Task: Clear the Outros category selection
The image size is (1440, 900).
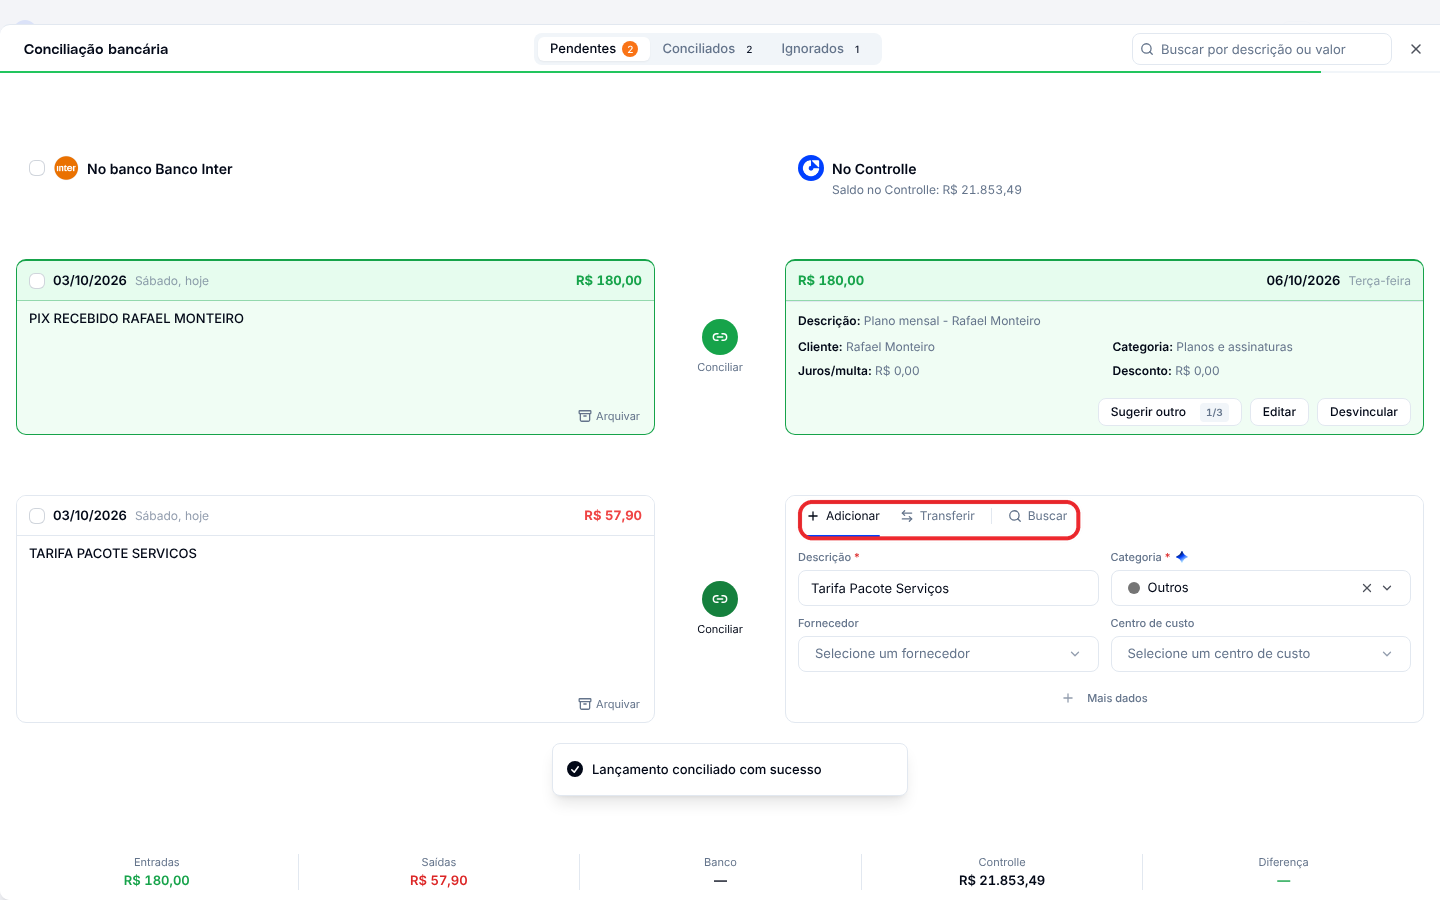Action: coord(1367,588)
